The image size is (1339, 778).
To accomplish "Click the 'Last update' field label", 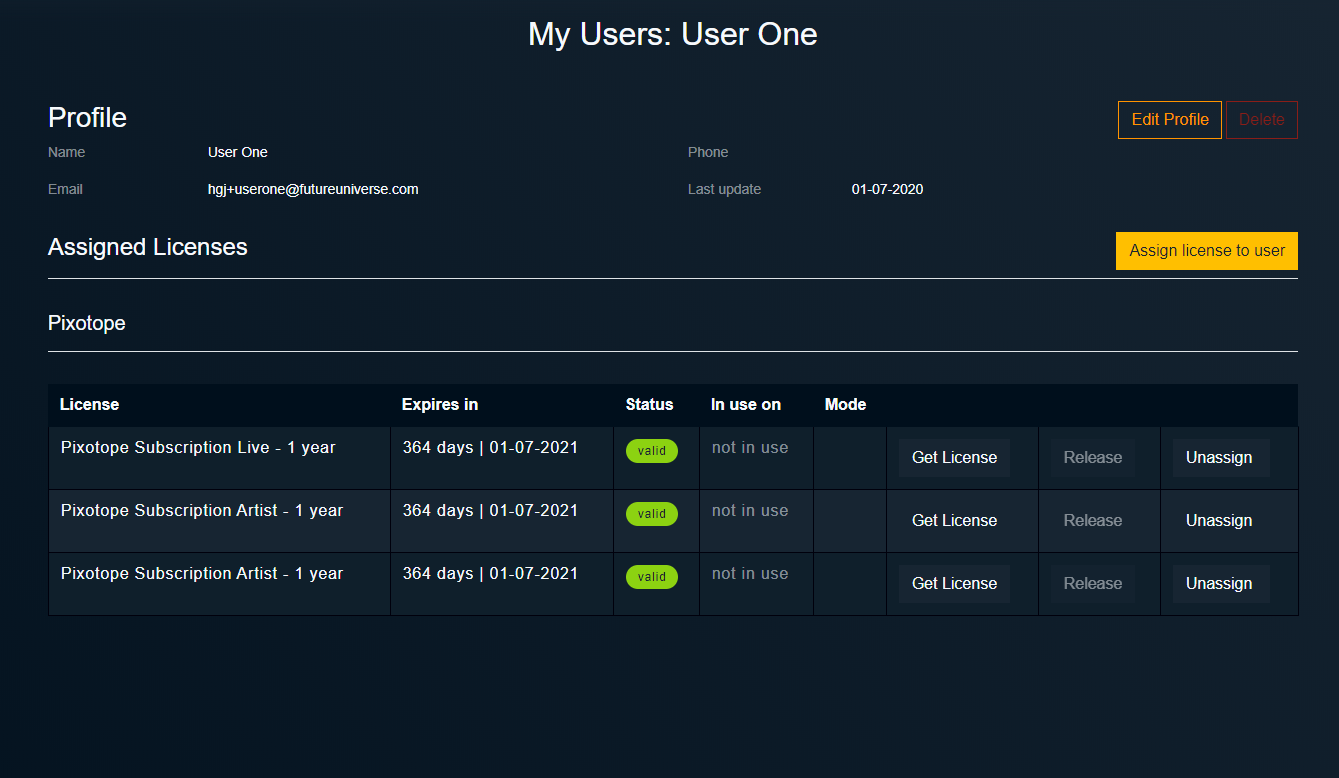I will coord(724,189).
